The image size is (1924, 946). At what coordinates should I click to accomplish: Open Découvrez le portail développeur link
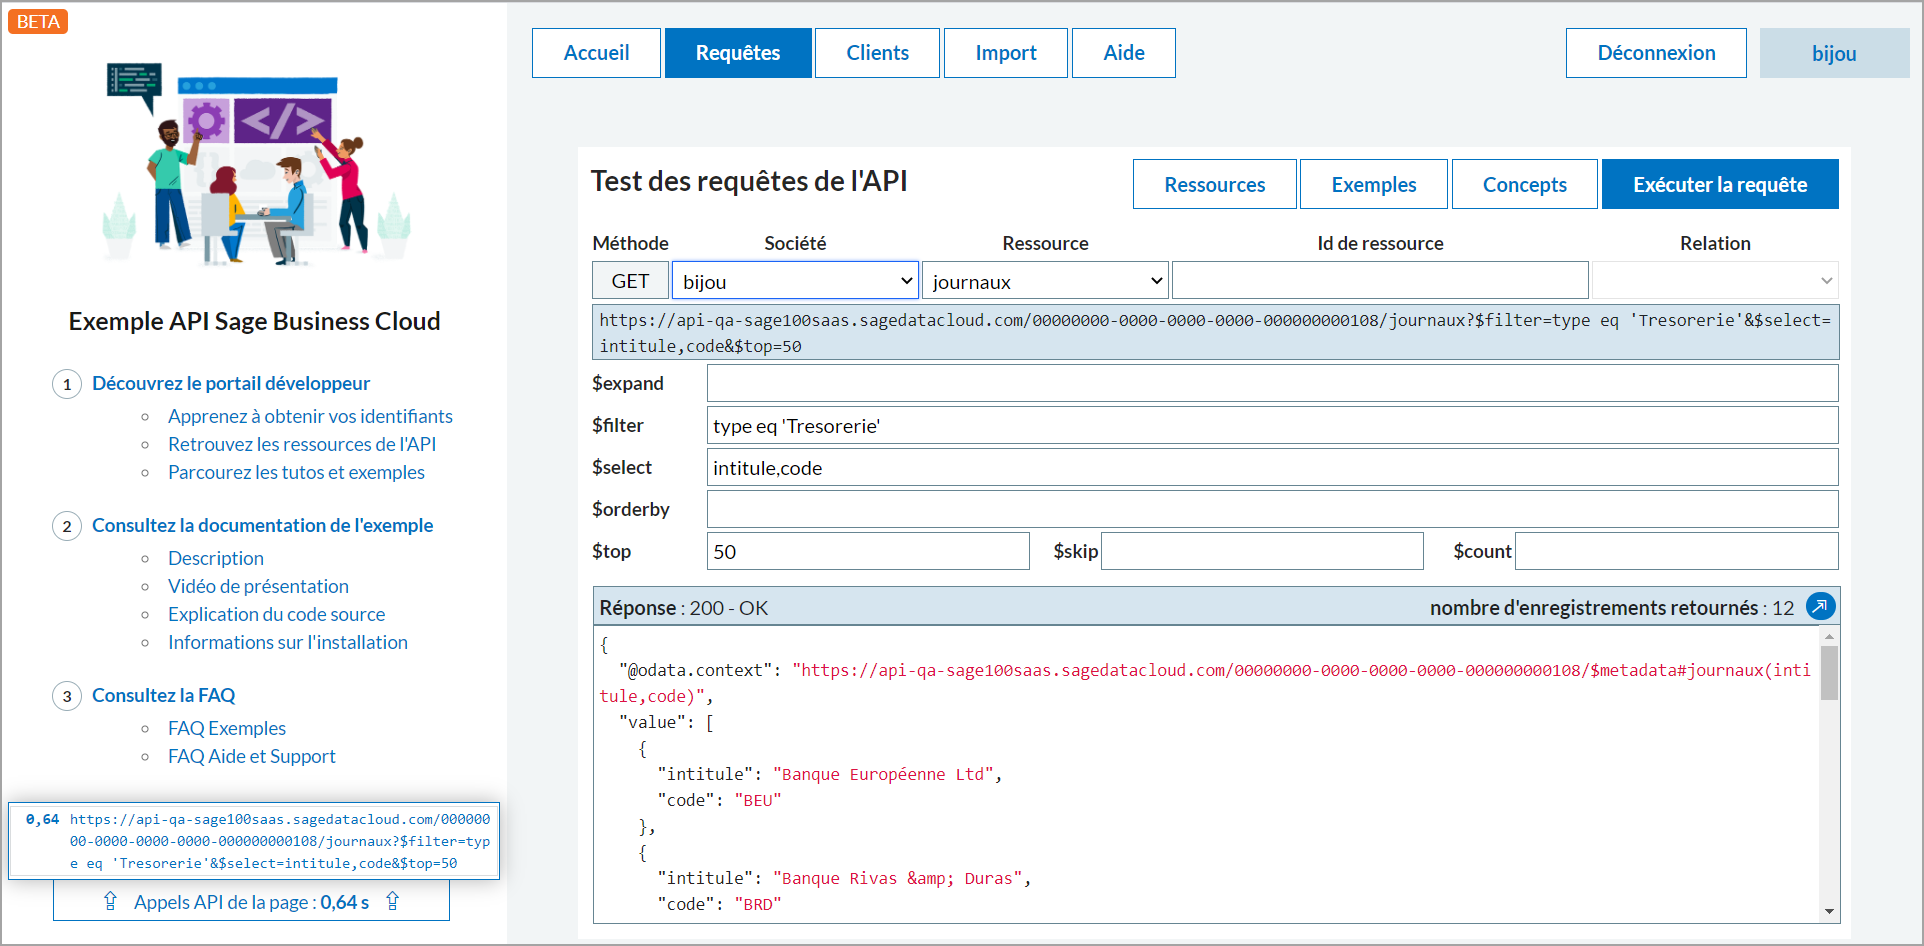pyautogui.click(x=231, y=383)
